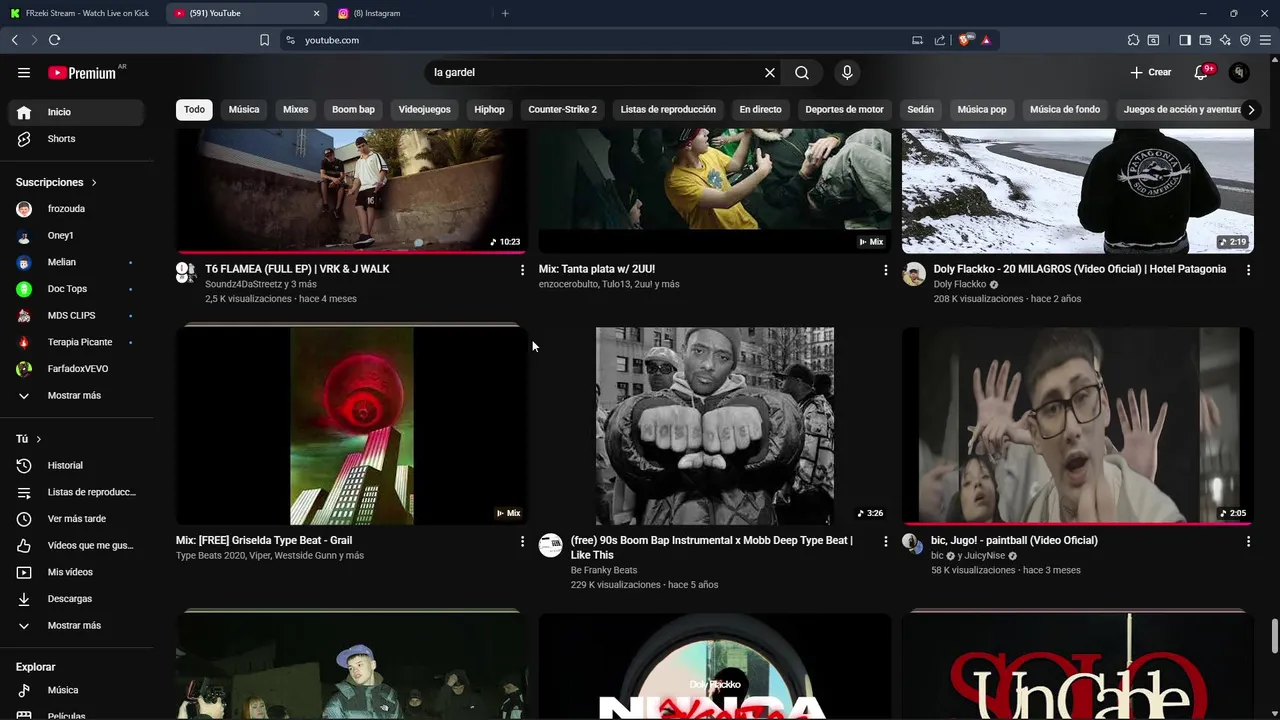Open the MDS CLIPS subscription channel
This screenshot has height=720, width=1280.
[x=77, y=315]
